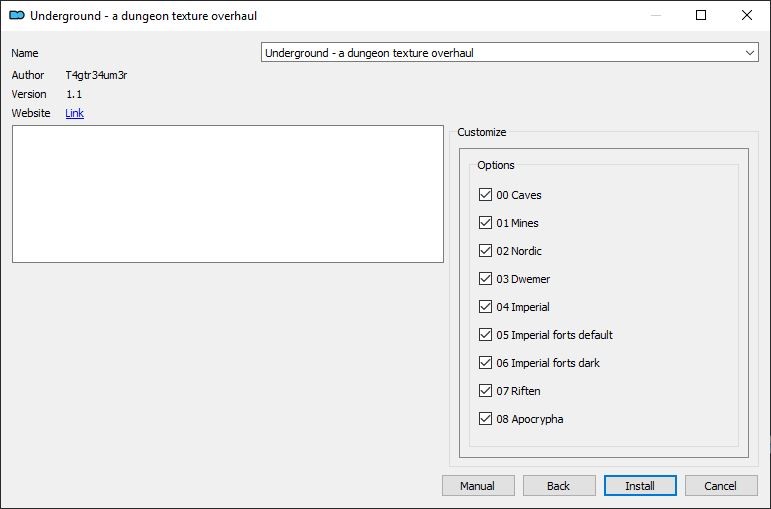Click the Manual button
The image size is (771, 509).
coord(478,486)
